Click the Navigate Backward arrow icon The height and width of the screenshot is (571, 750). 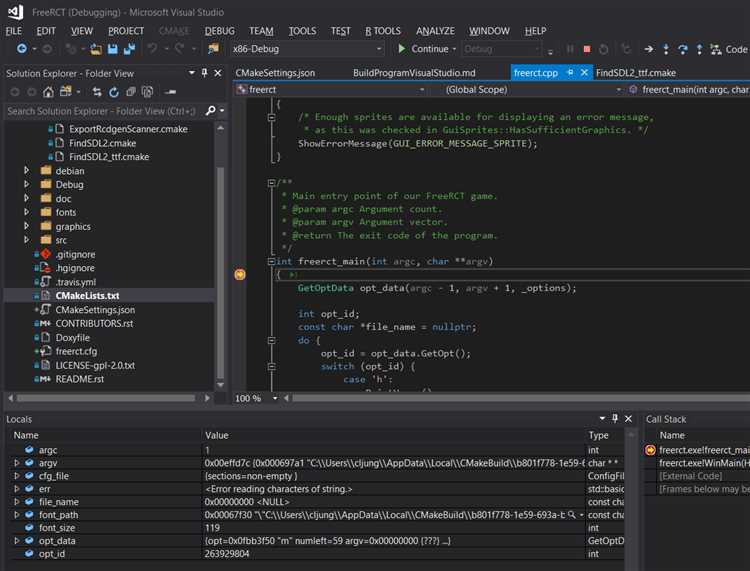point(22,49)
